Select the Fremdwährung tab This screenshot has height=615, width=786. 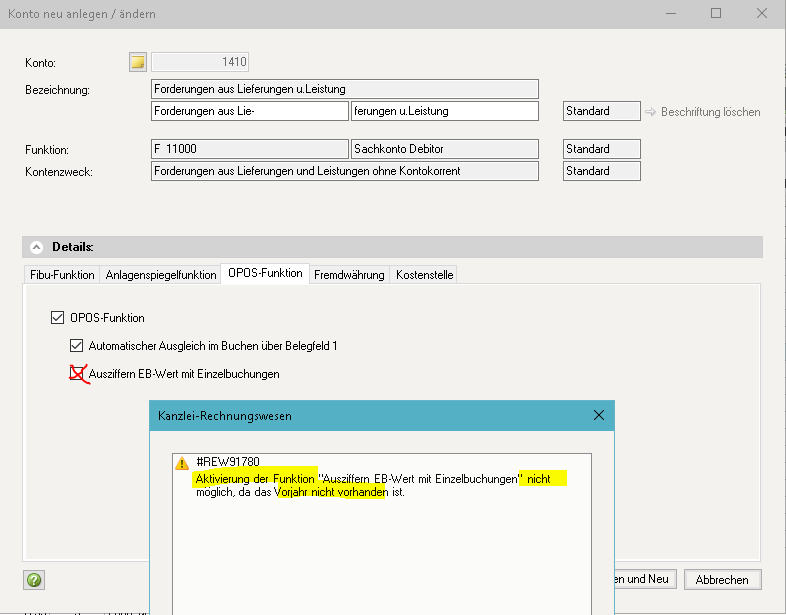point(349,275)
